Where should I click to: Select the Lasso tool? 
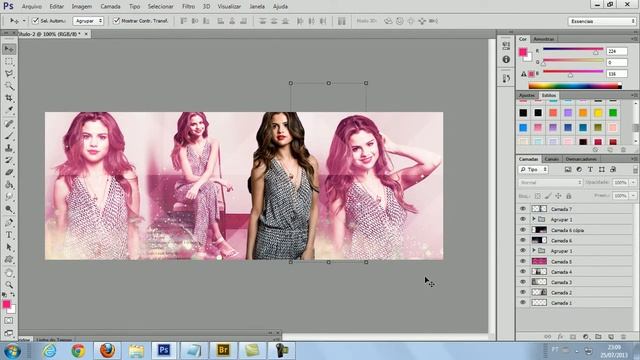(x=9, y=74)
